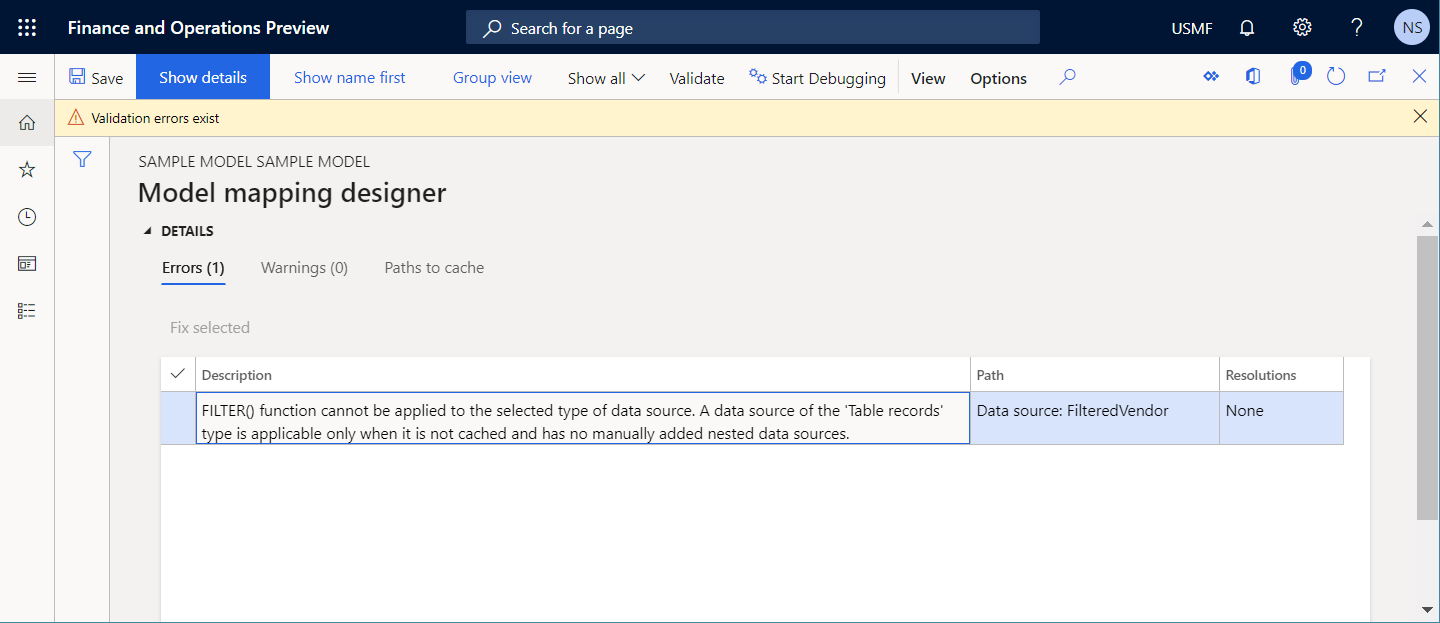Open the Show all dropdown
Viewport: 1440px width, 623px height.
point(605,77)
